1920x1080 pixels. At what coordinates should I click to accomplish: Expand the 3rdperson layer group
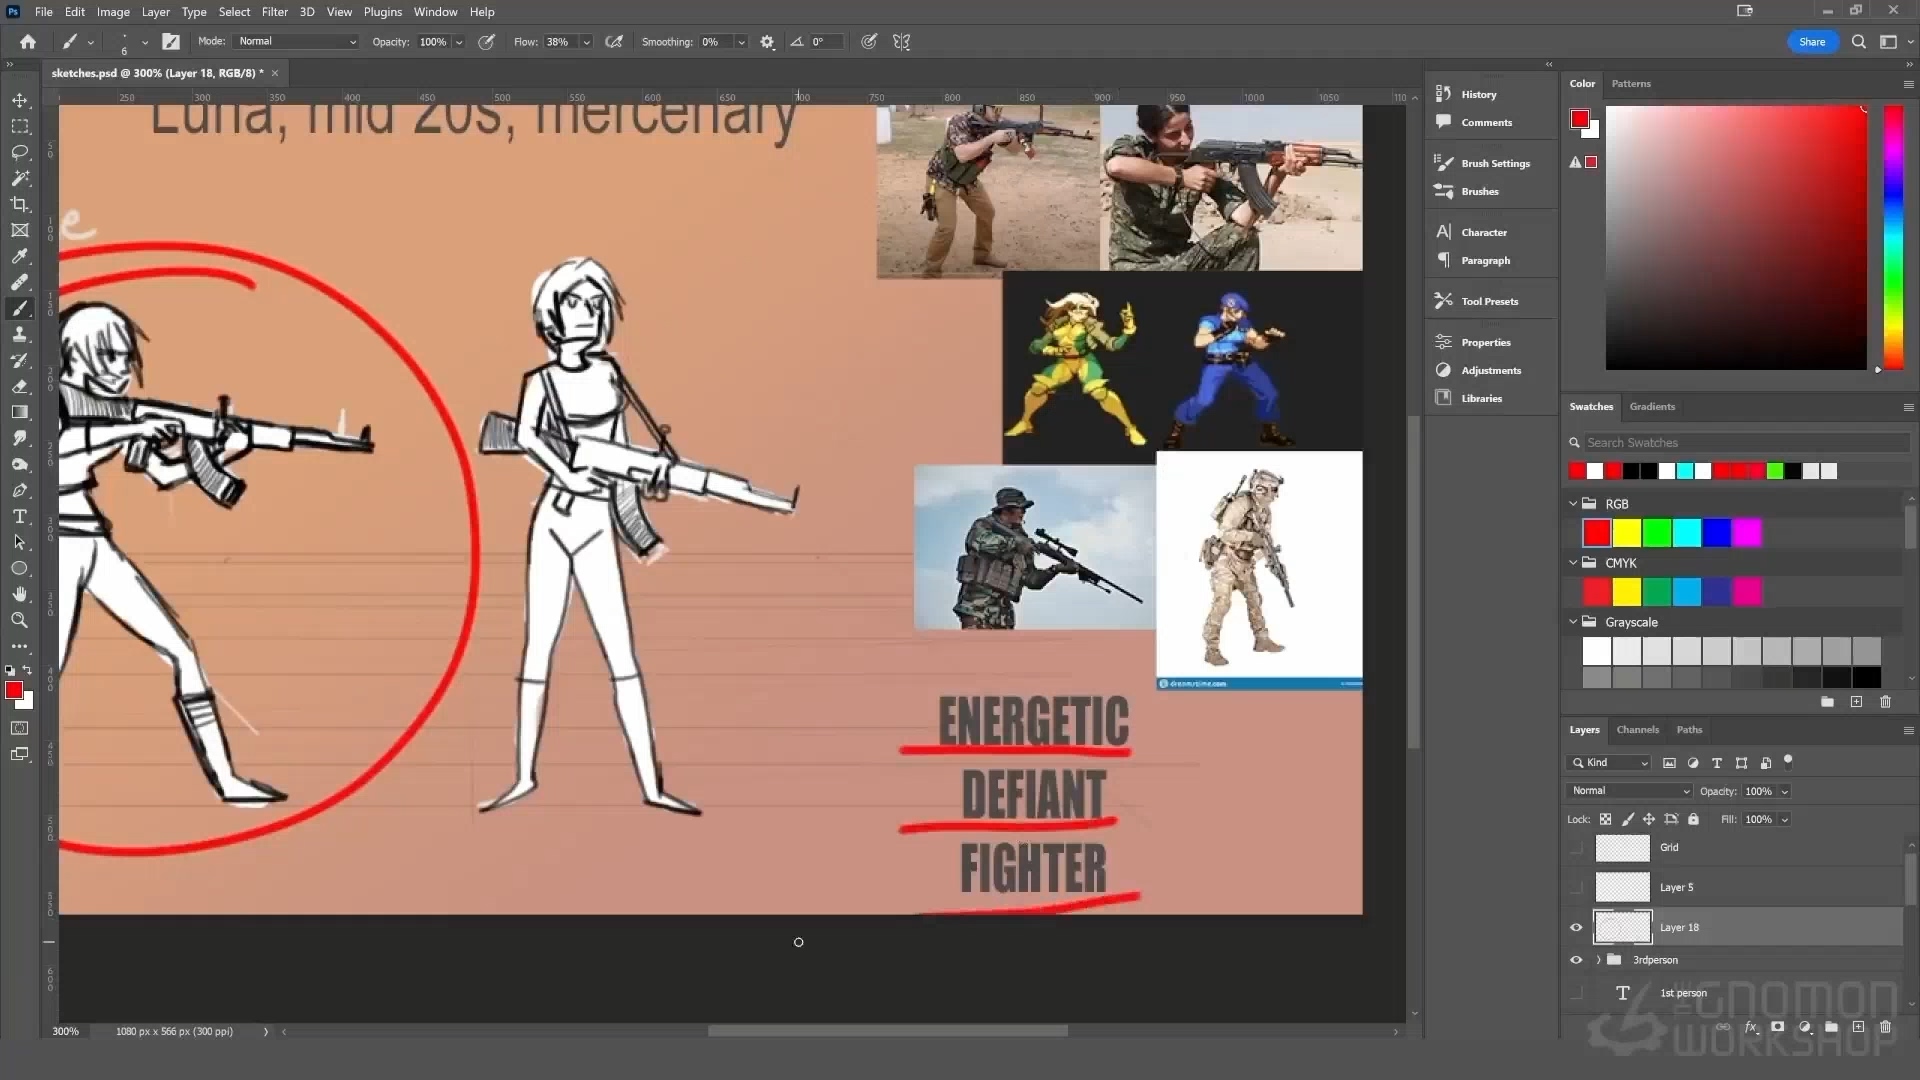click(1598, 960)
